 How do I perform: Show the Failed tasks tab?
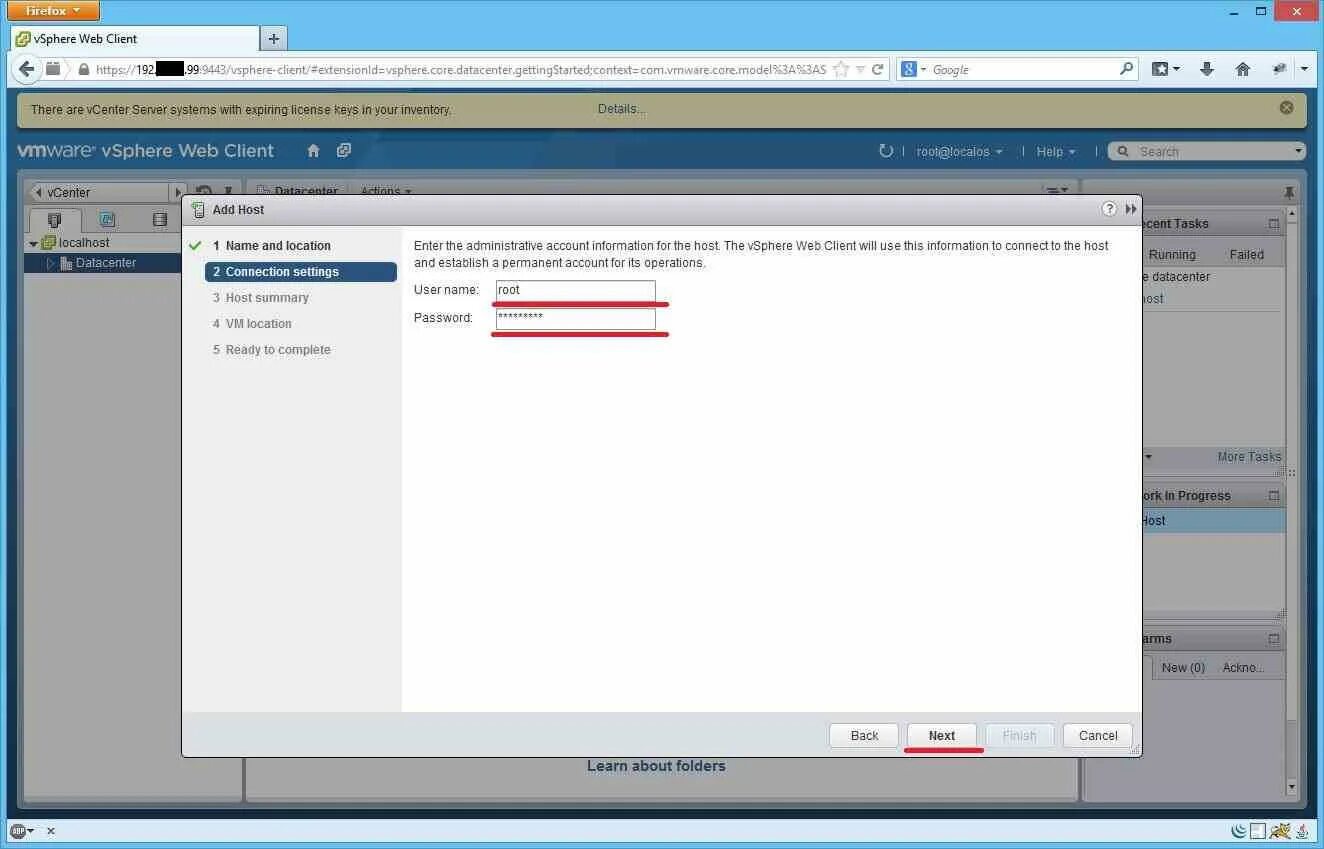[1247, 255]
